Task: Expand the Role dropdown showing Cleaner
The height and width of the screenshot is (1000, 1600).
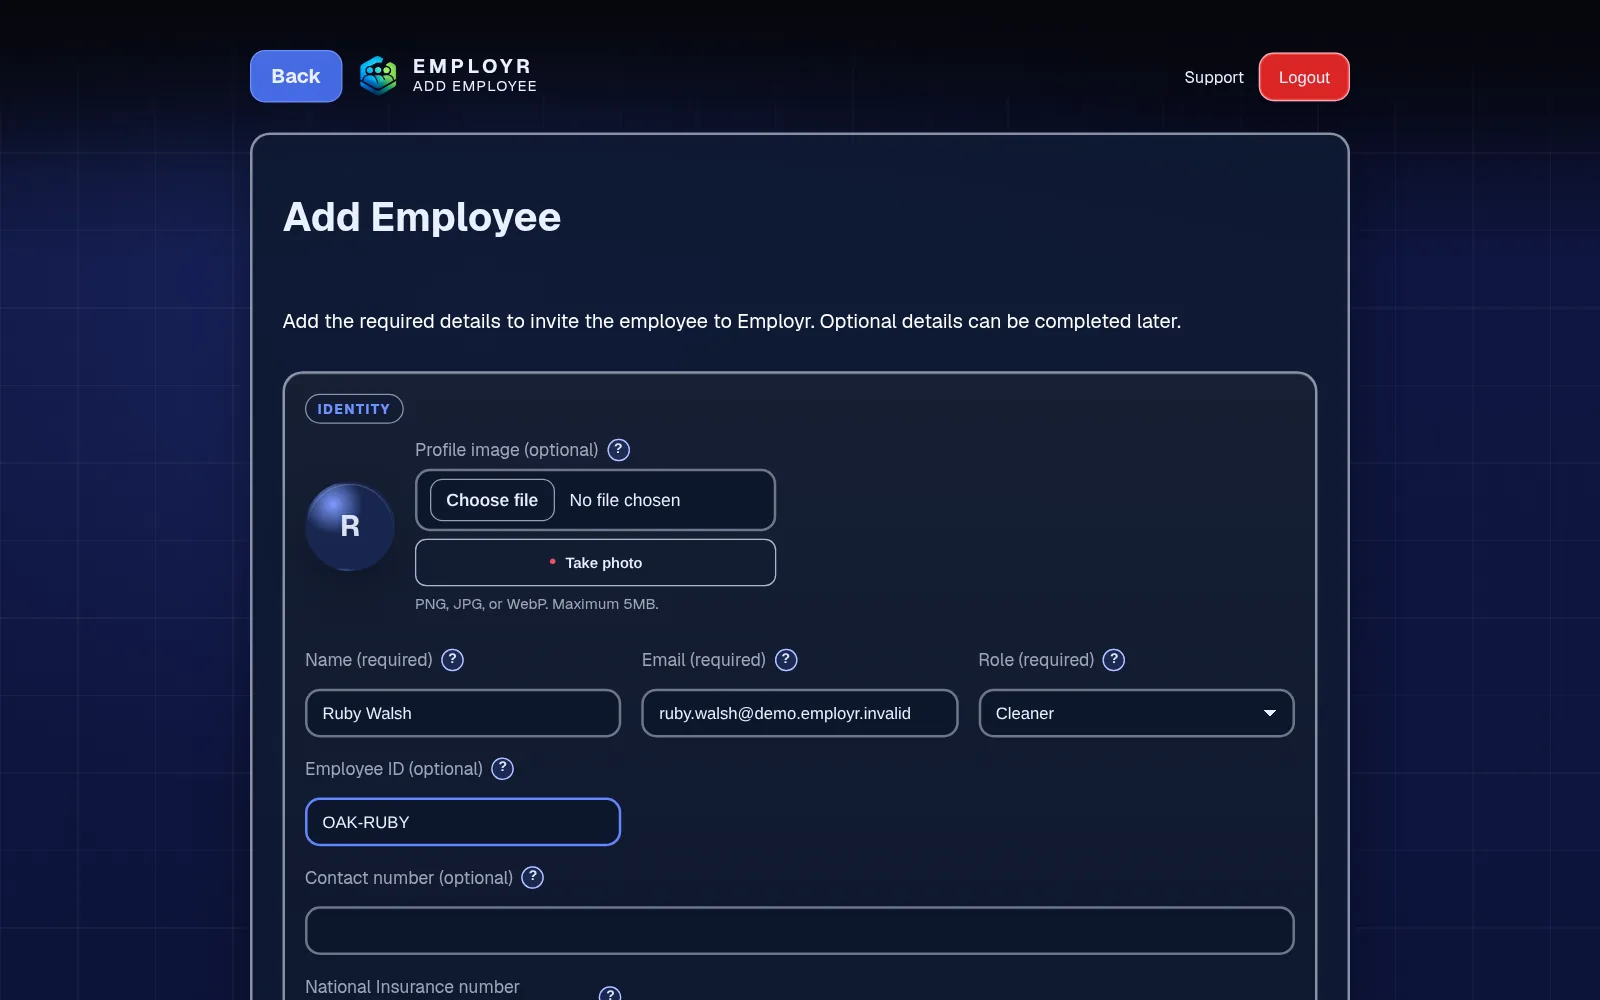Action: (1136, 713)
